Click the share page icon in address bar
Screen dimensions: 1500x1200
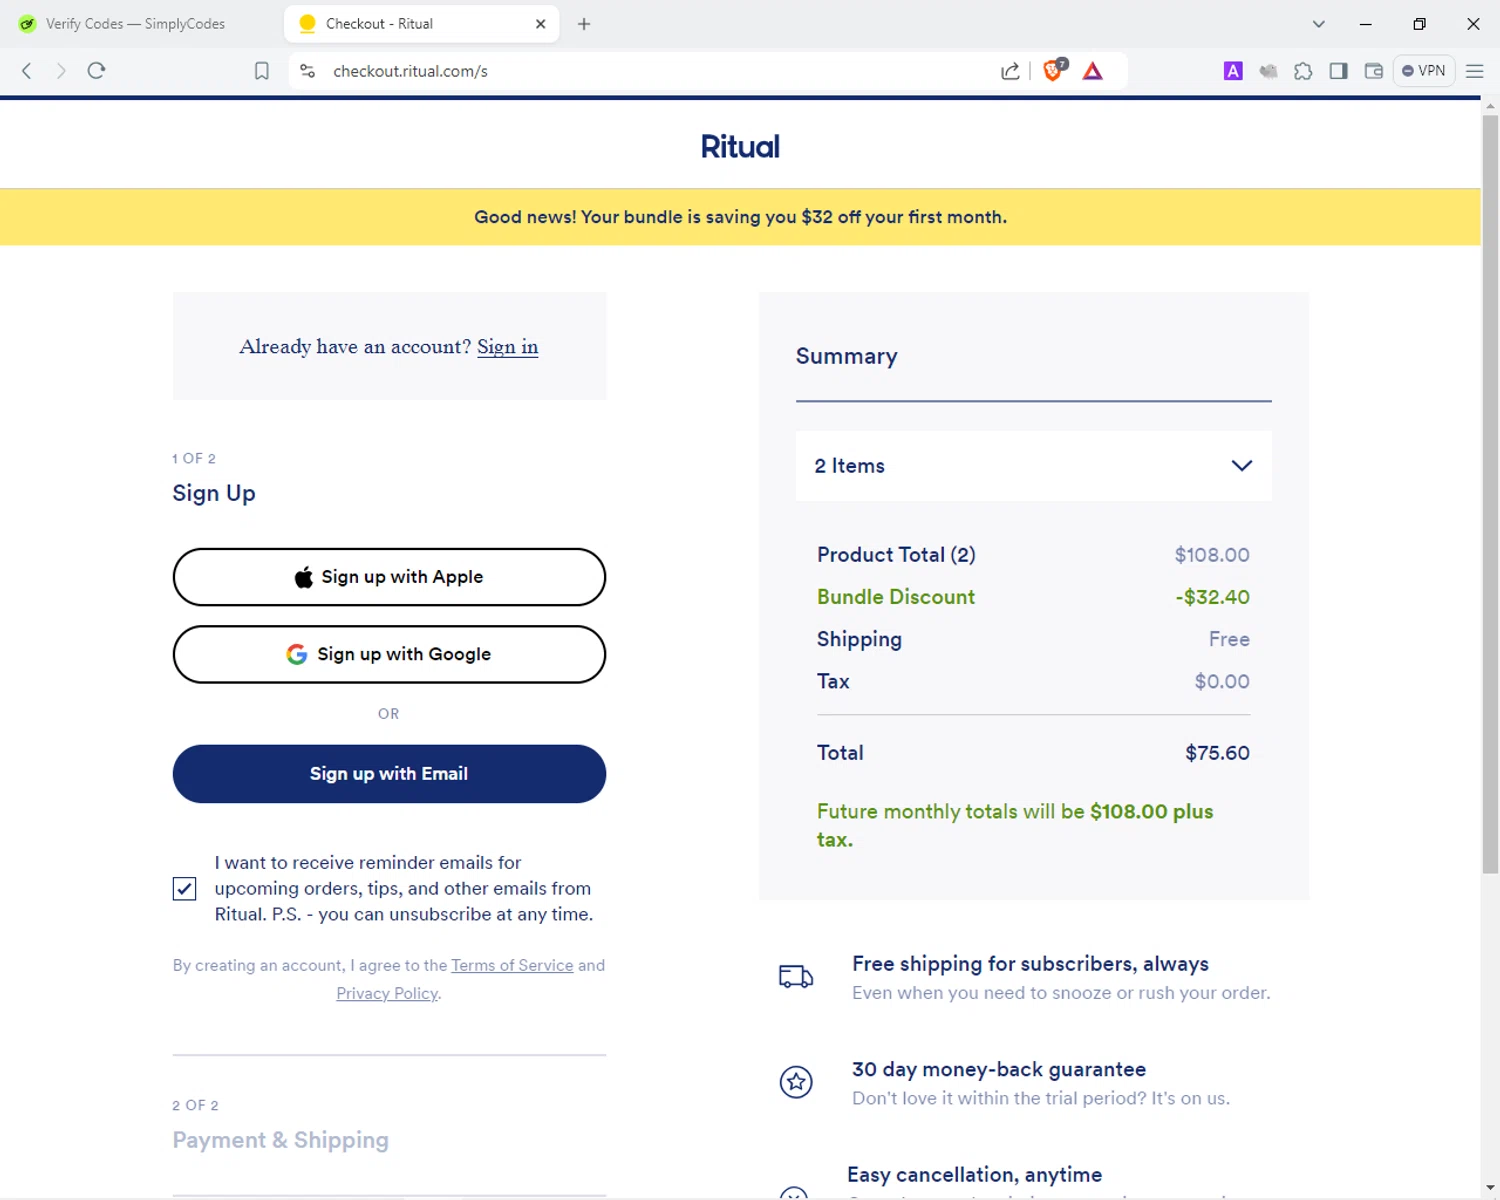tap(1010, 71)
